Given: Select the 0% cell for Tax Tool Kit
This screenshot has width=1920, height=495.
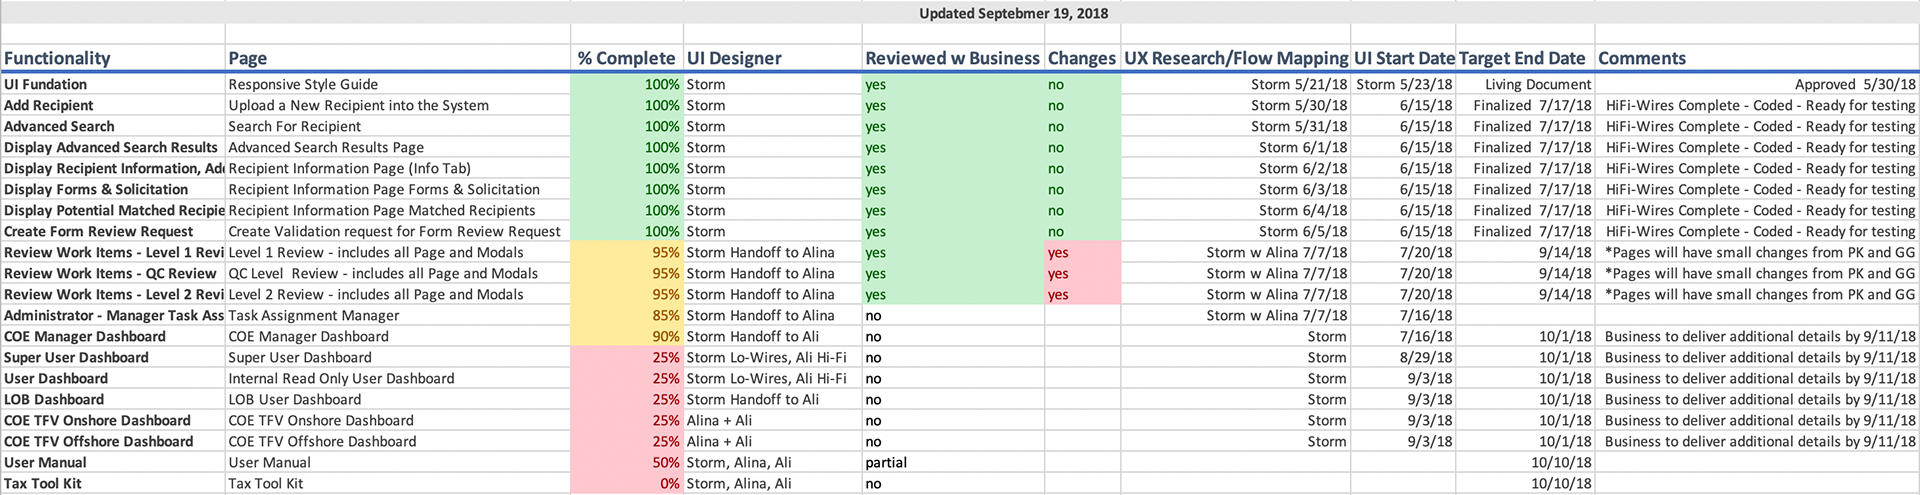Looking at the screenshot, I should [627, 483].
